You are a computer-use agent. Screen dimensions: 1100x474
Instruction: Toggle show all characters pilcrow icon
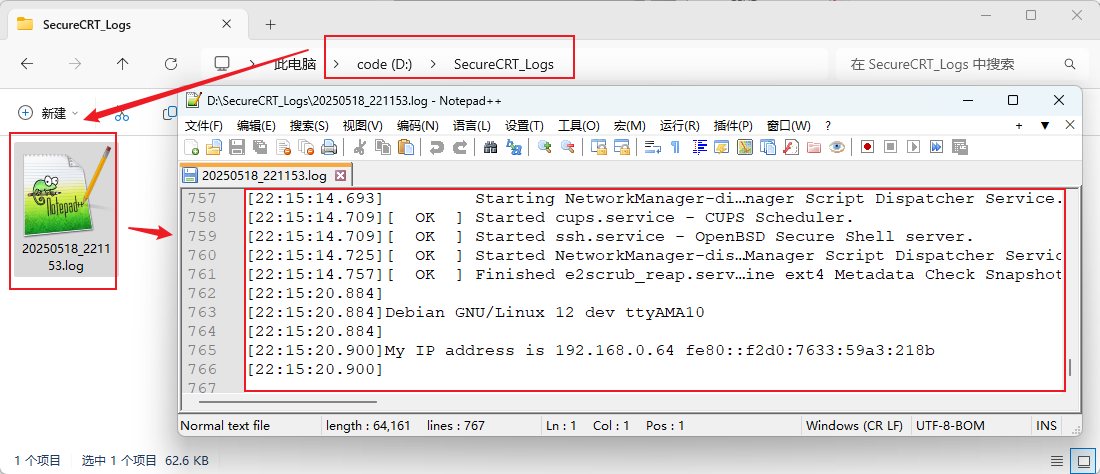[x=675, y=147]
